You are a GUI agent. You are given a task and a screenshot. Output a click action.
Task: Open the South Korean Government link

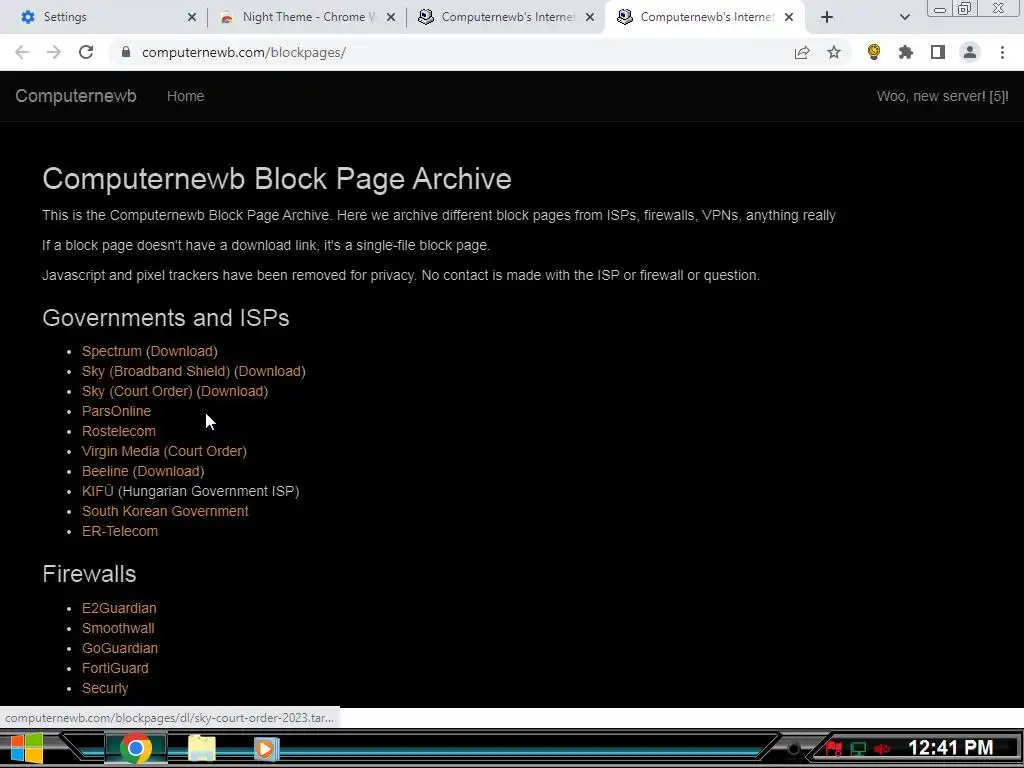point(165,511)
